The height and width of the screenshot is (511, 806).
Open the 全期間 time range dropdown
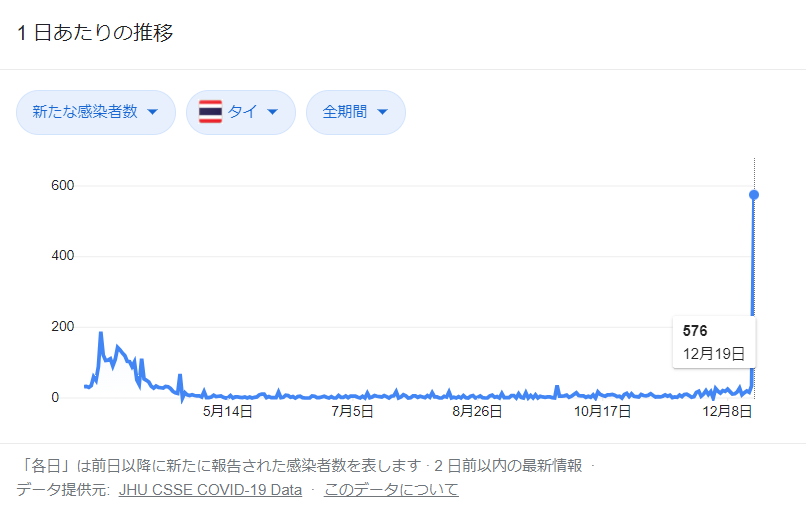click(x=355, y=112)
